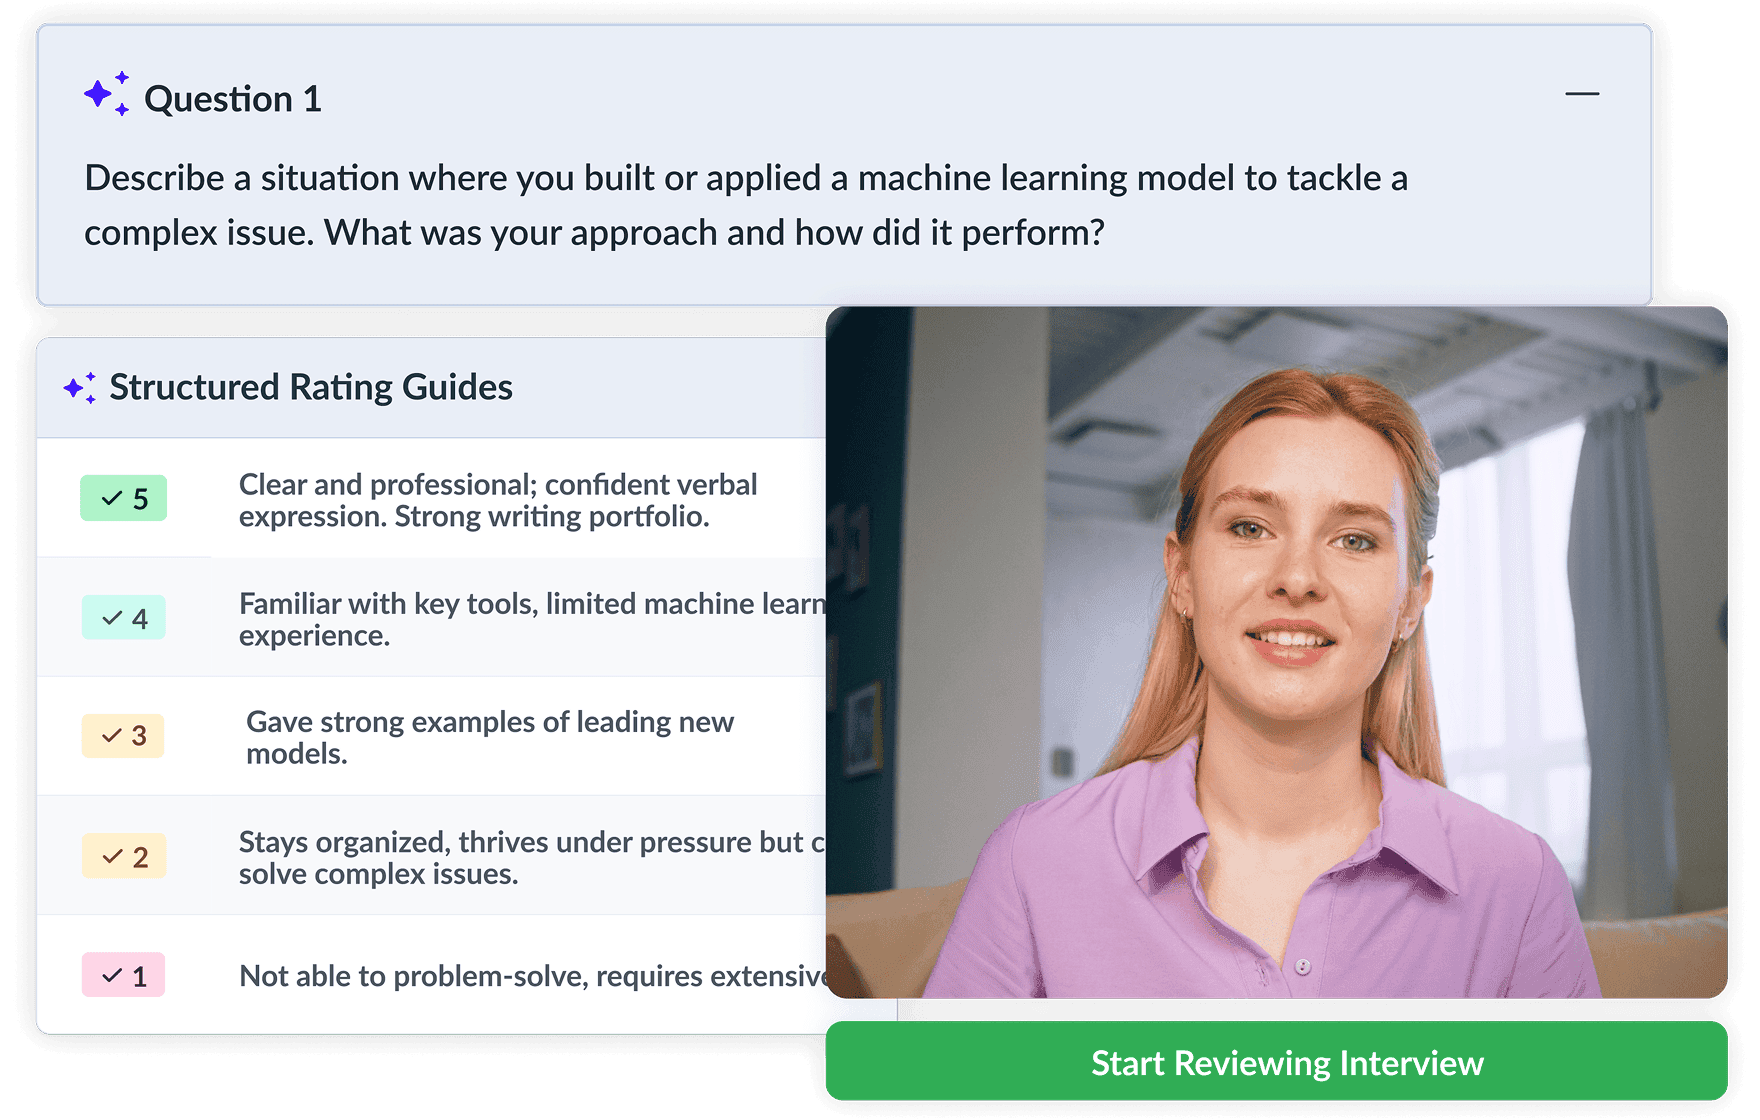
Task: Click the Start Reviewing Interview button
Action: (1277, 1062)
